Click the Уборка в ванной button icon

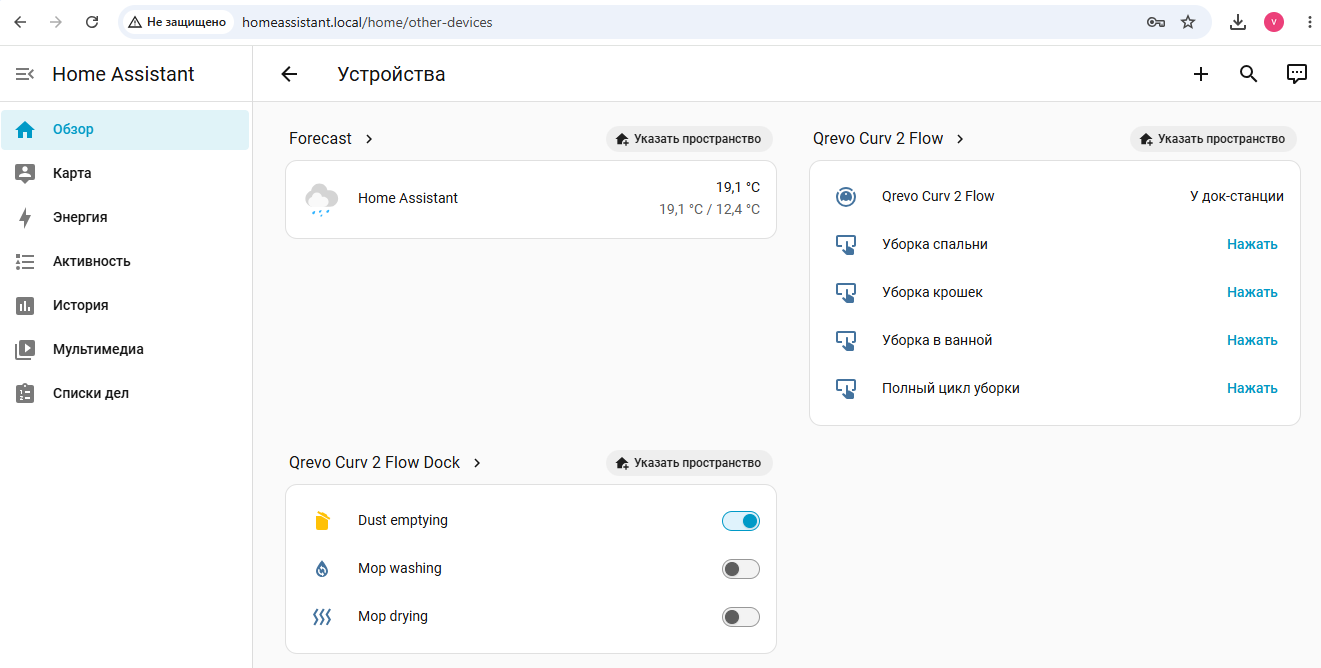(845, 341)
